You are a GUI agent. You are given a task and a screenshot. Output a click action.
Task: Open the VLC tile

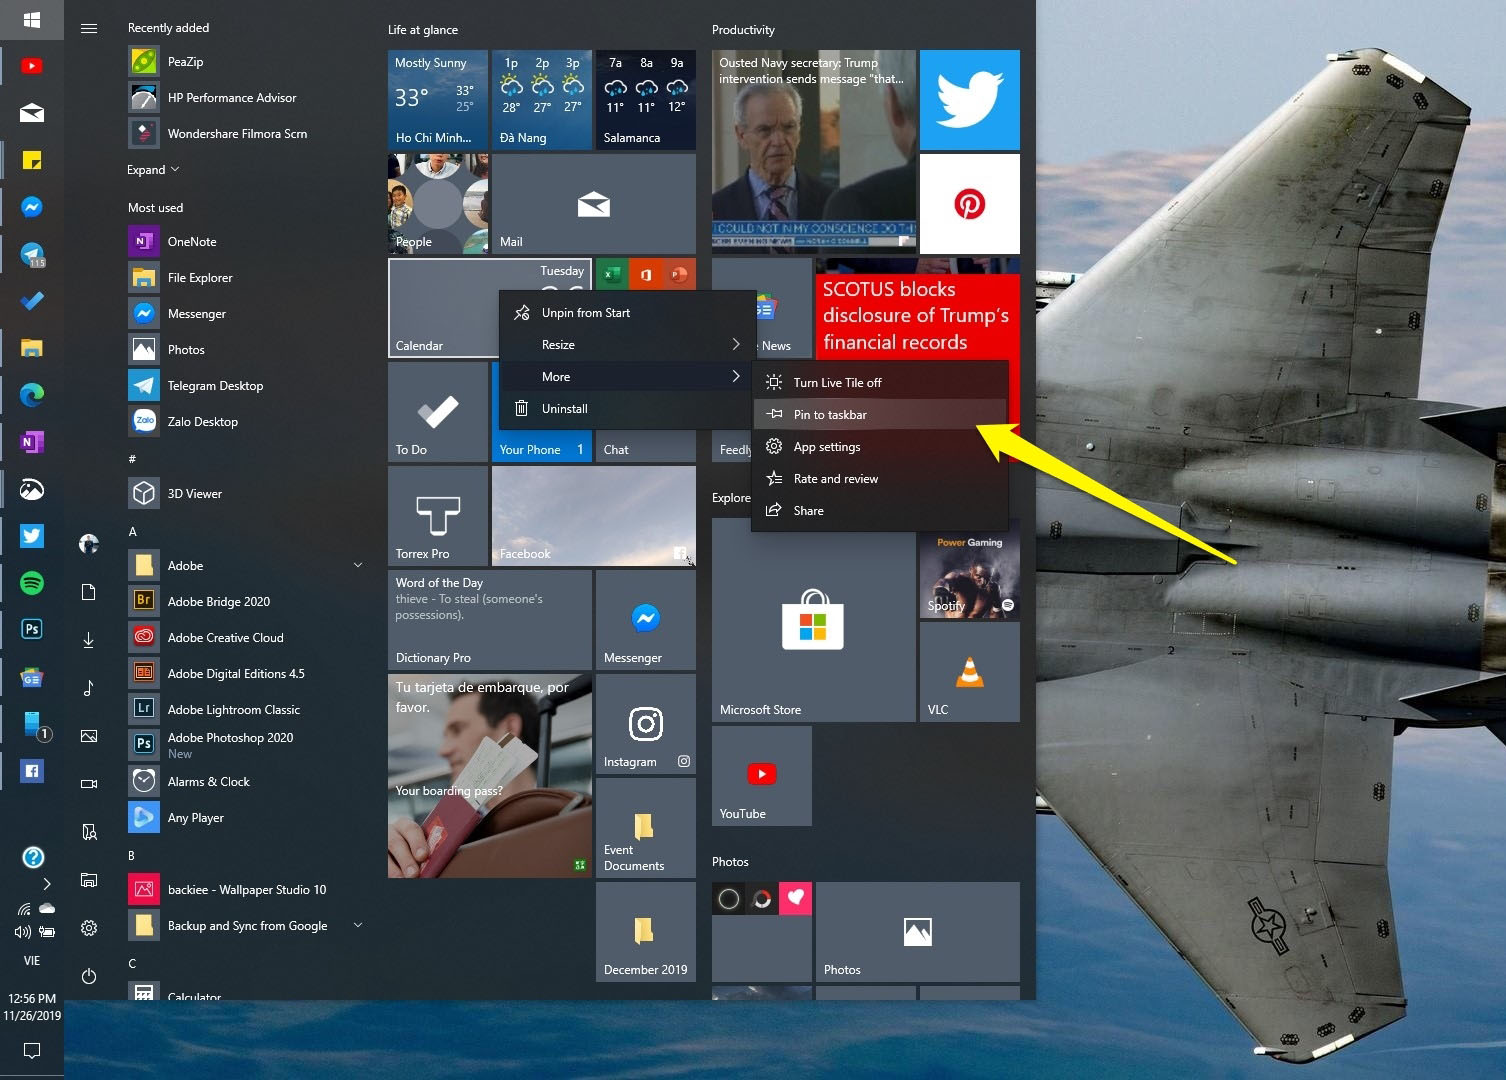[970, 672]
